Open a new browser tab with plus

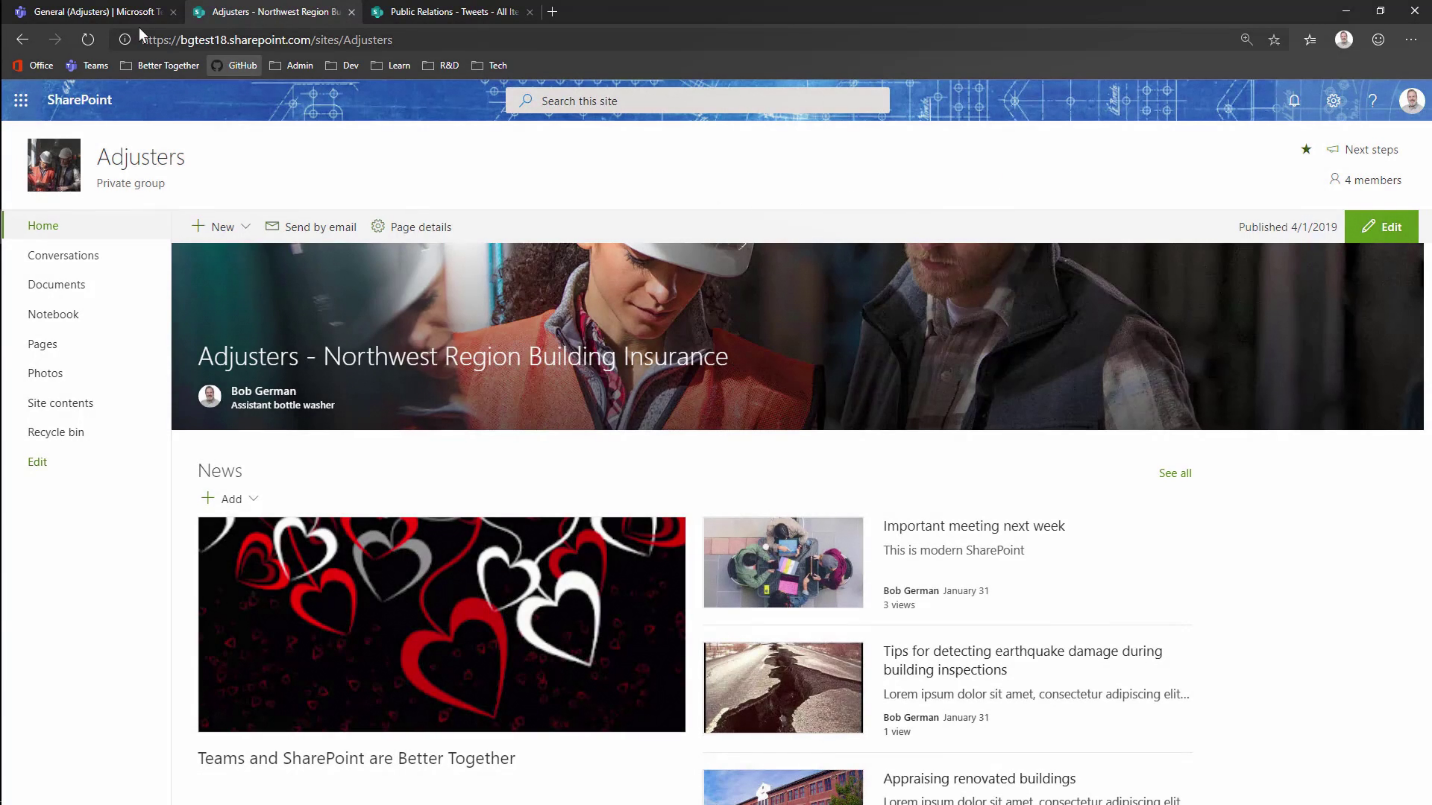[552, 12]
